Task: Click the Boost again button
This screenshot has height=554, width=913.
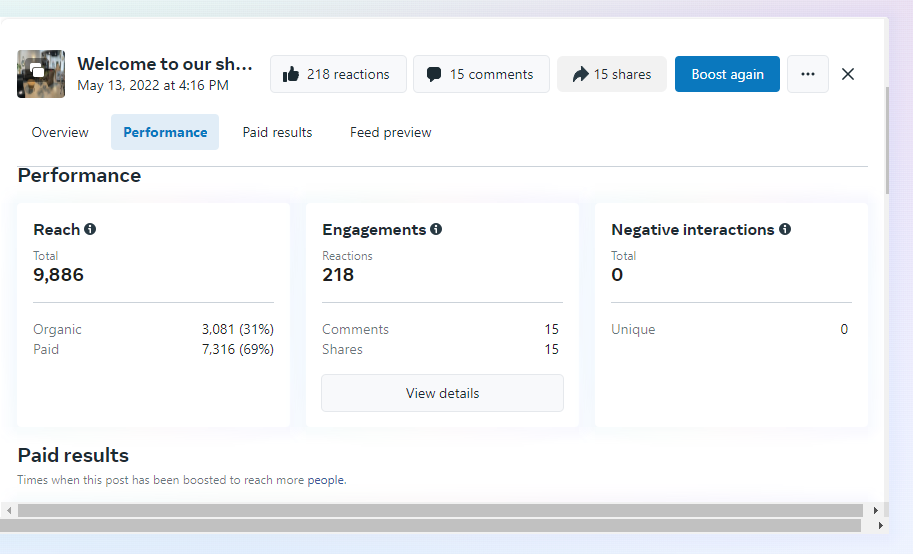Action: (727, 74)
